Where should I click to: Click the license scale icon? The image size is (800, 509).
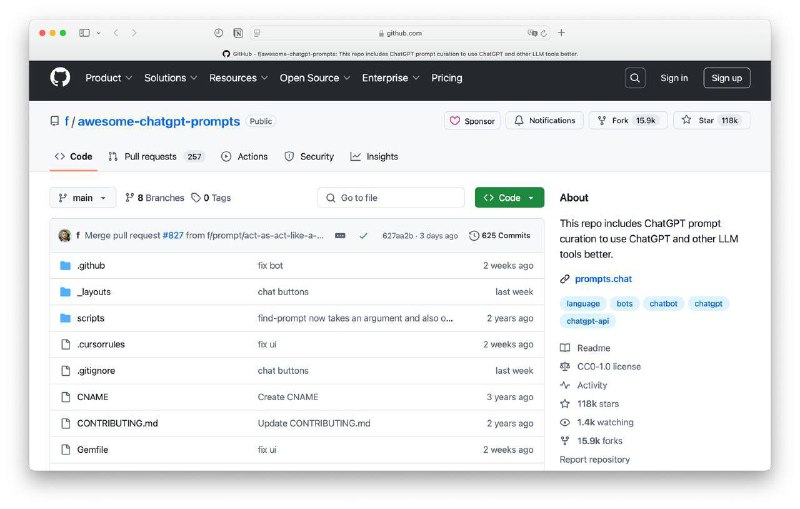(565, 366)
